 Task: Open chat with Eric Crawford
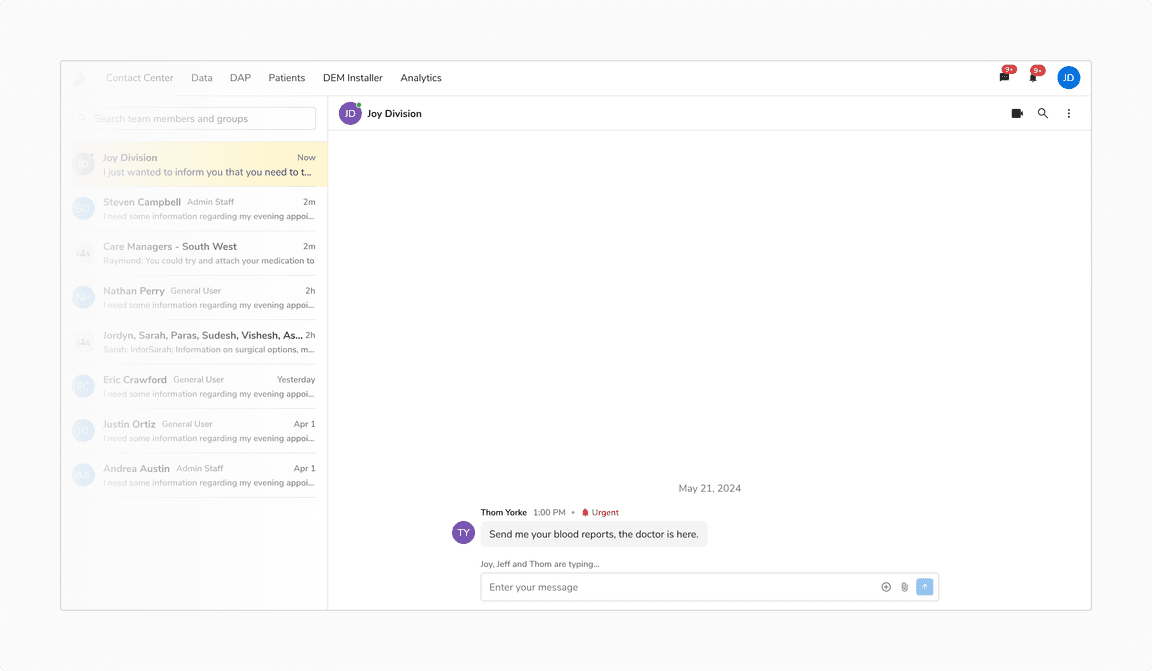pos(194,386)
